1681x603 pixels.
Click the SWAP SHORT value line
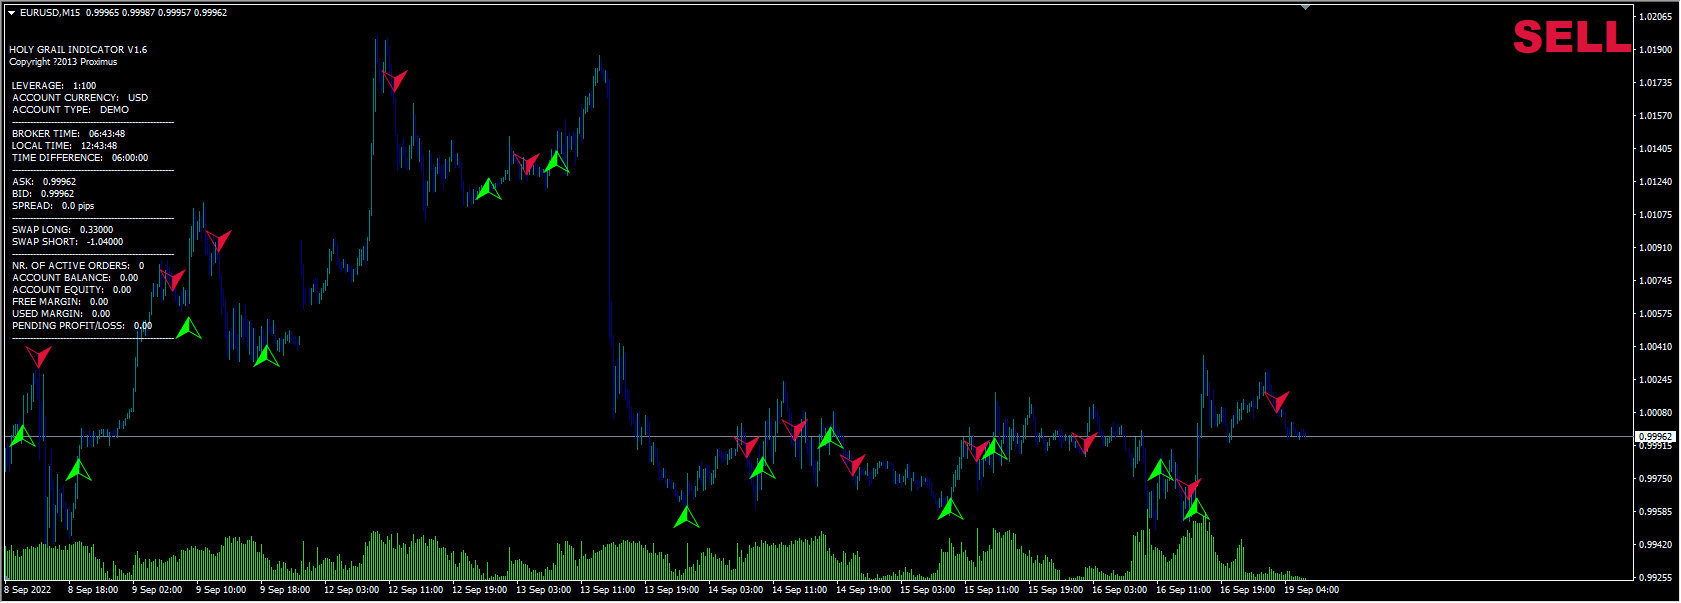click(x=67, y=242)
